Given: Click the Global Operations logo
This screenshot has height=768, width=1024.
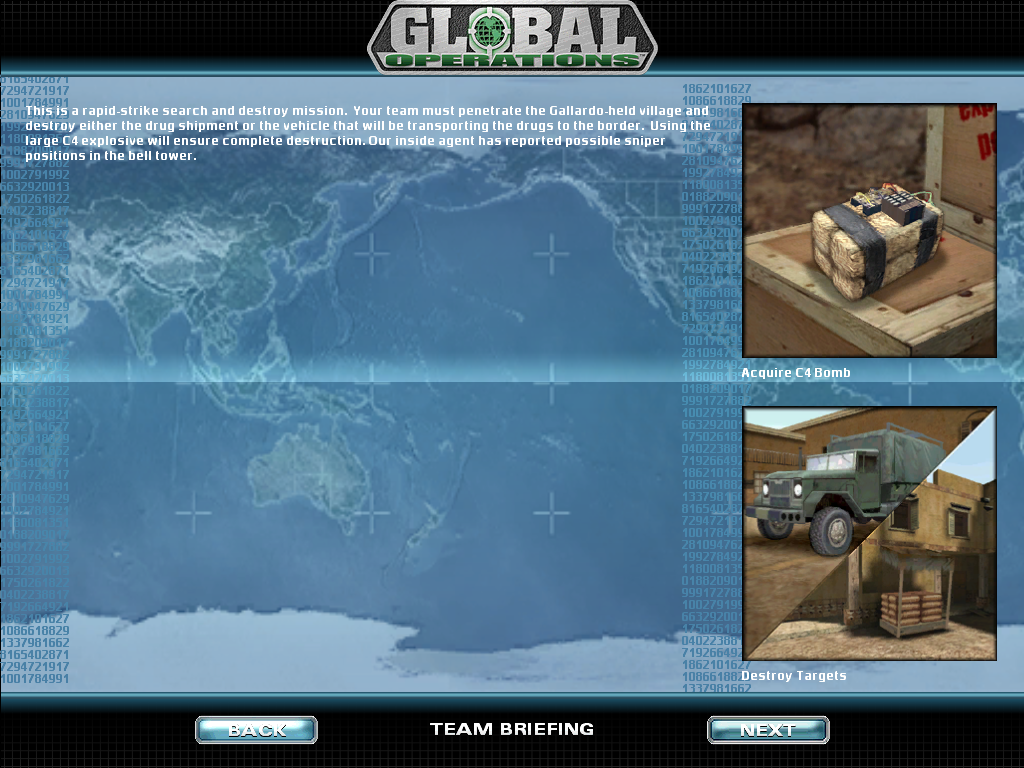Looking at the screenshot, I should 512,37.
